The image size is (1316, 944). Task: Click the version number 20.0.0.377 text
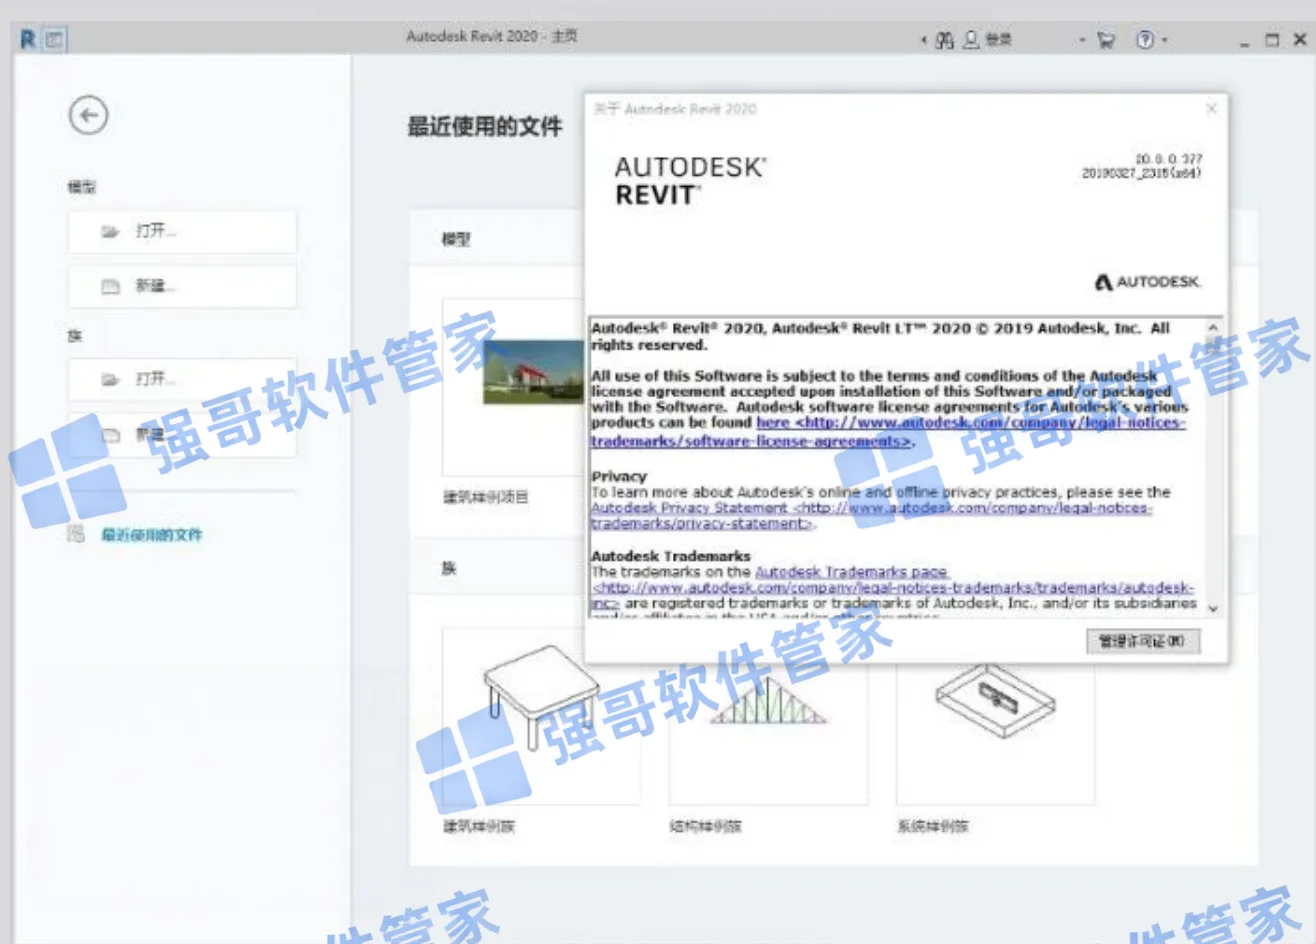[x=1168, y=159]
